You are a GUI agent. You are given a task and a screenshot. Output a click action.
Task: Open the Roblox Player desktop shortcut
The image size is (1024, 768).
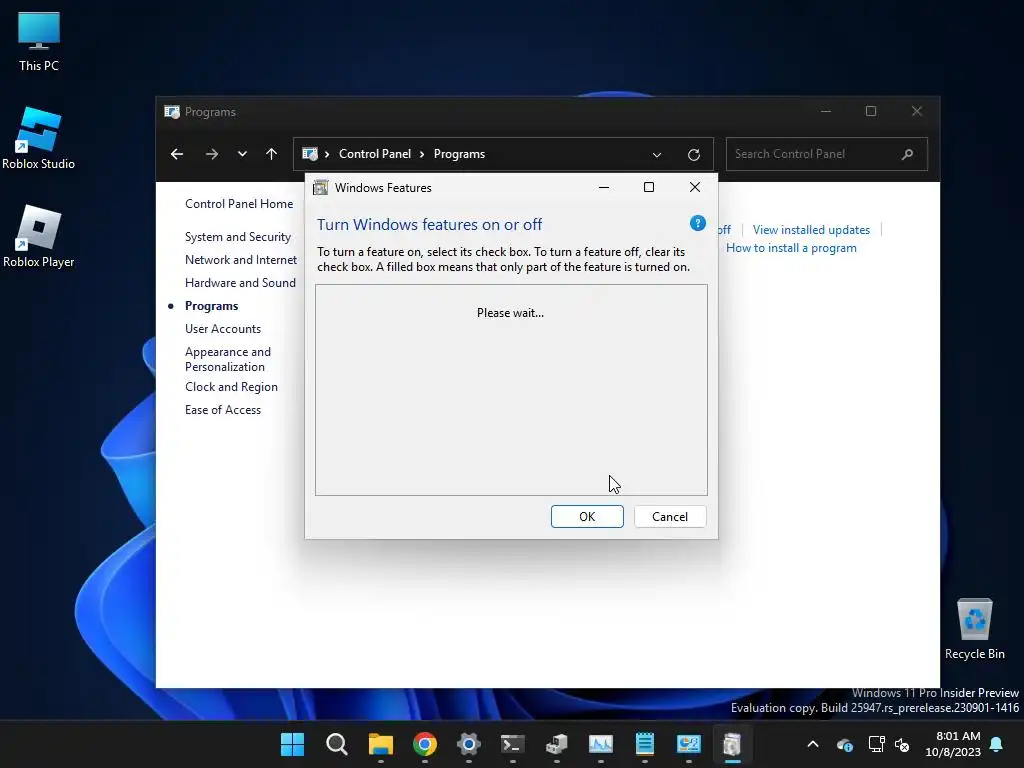point(39,236)
